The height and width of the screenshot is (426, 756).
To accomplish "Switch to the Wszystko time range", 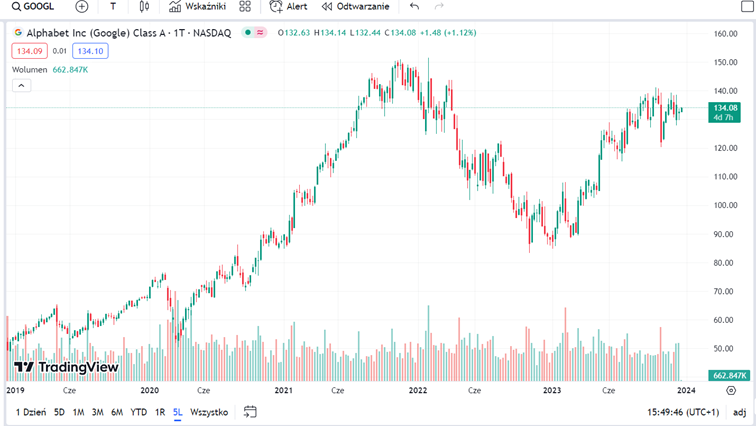I will tap(209, 412).
